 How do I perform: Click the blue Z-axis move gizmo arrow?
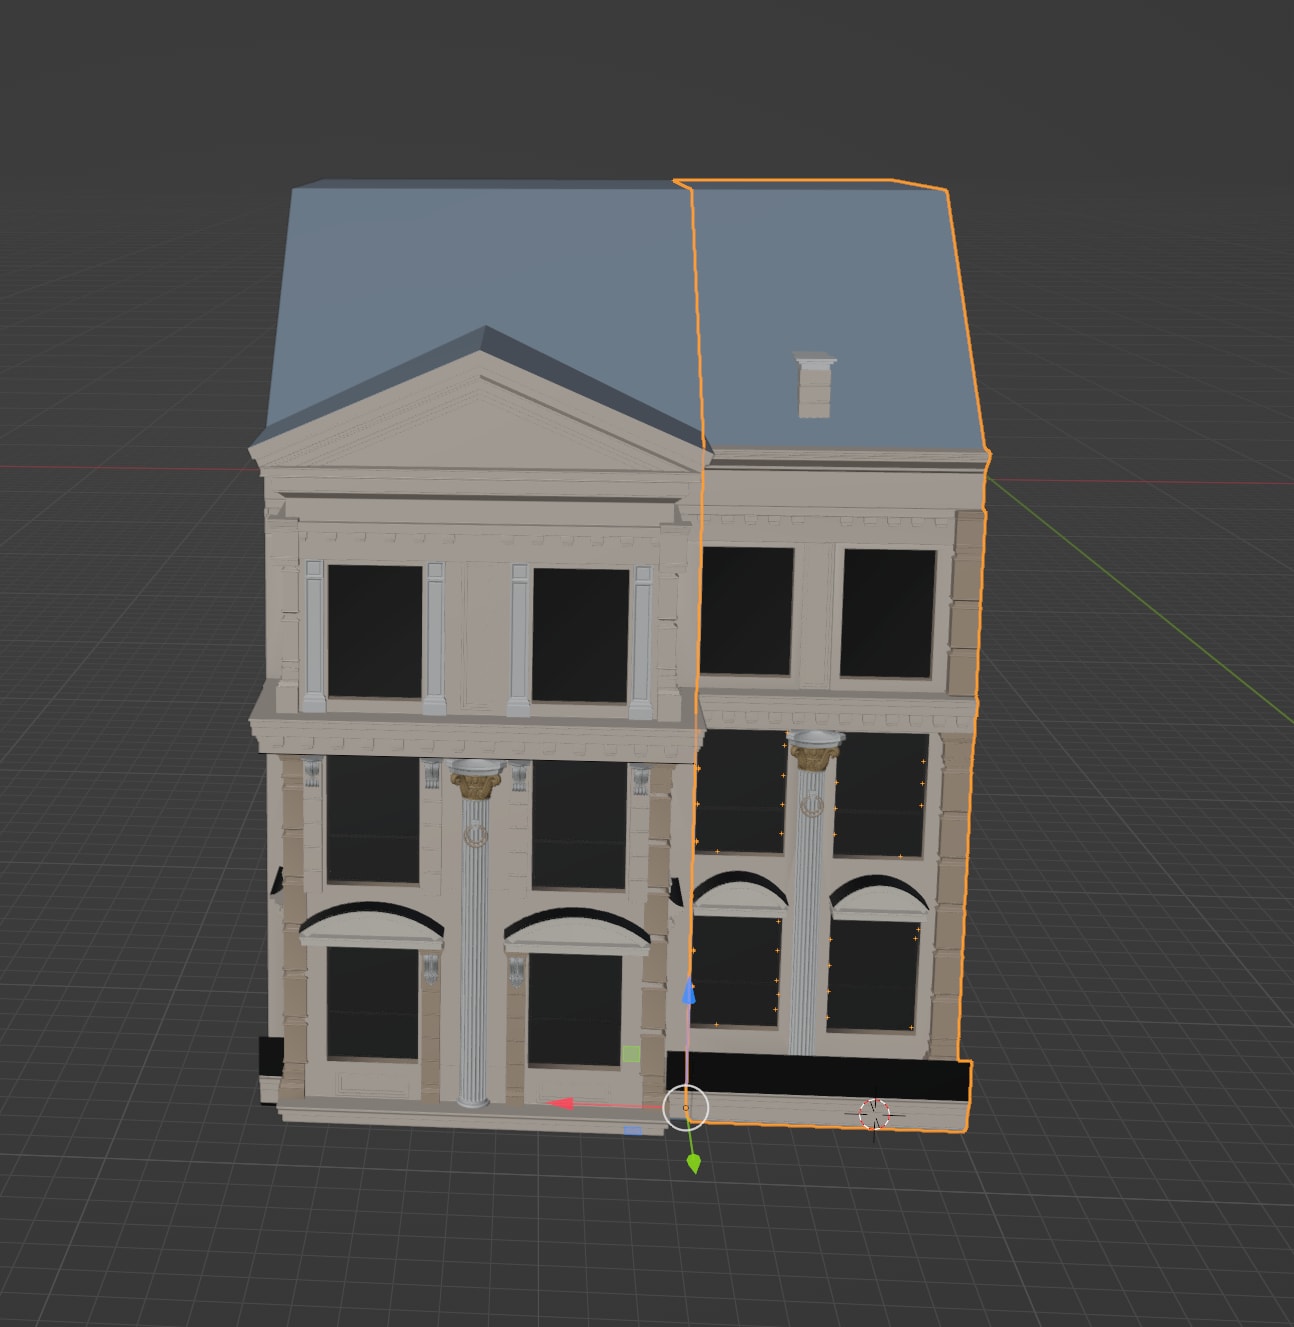pos(688,992)
